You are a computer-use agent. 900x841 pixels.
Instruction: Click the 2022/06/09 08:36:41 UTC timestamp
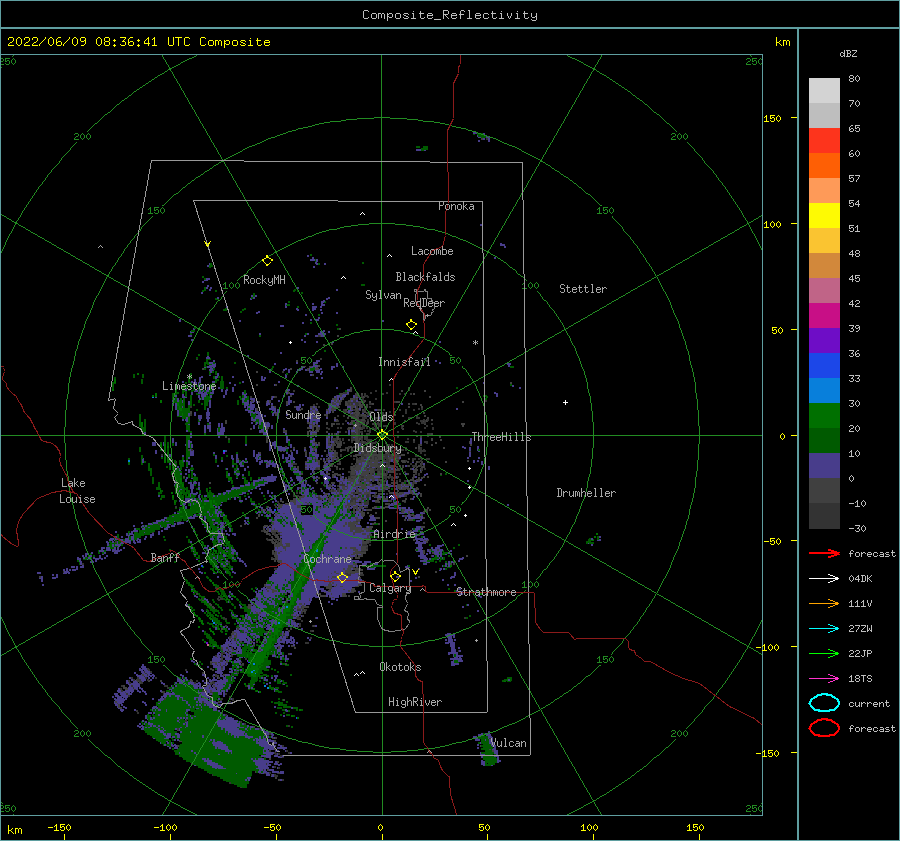[x=98, y=42]
